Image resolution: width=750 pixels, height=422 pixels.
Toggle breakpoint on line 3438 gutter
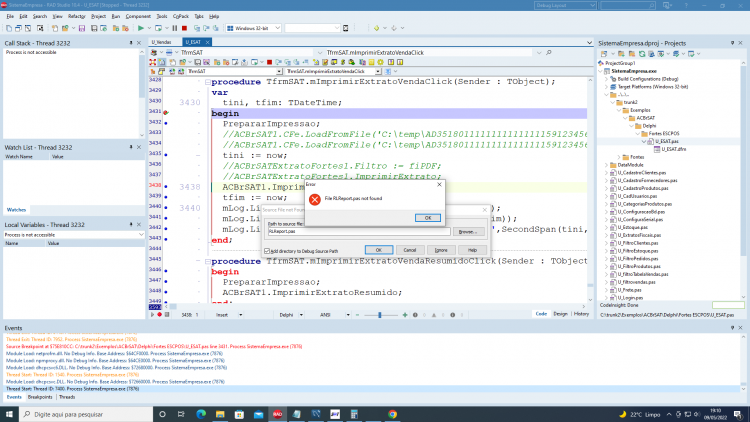166,186
